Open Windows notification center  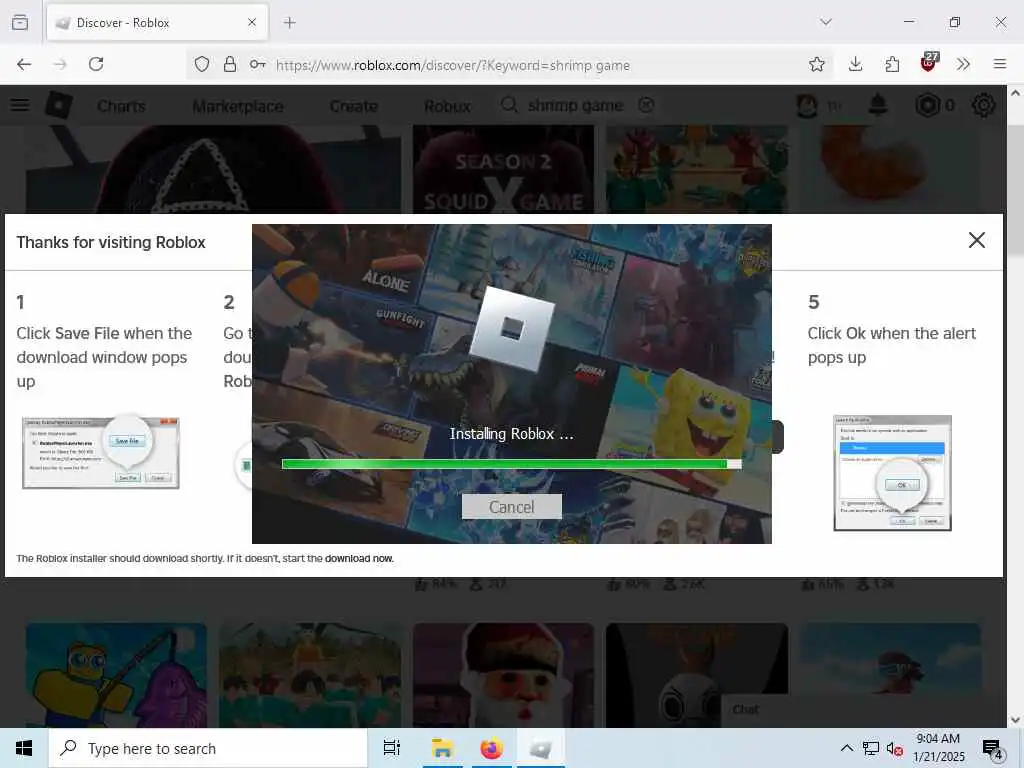[x=992, y=748]
